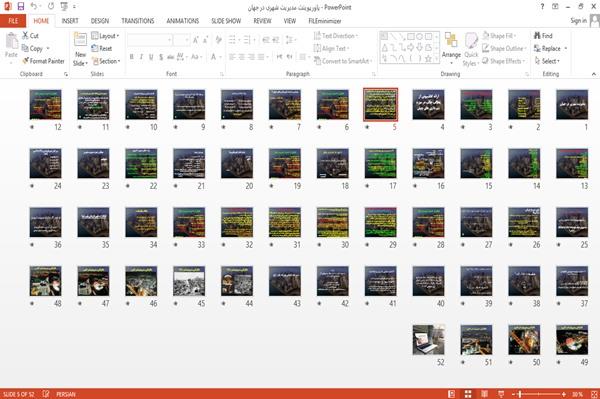Toggle Italic formatting button

tap(141, 57)
